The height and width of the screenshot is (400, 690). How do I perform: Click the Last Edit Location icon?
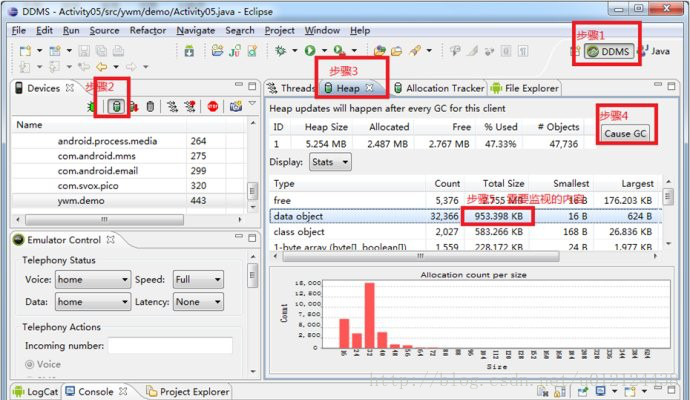(x=84, y=67)
